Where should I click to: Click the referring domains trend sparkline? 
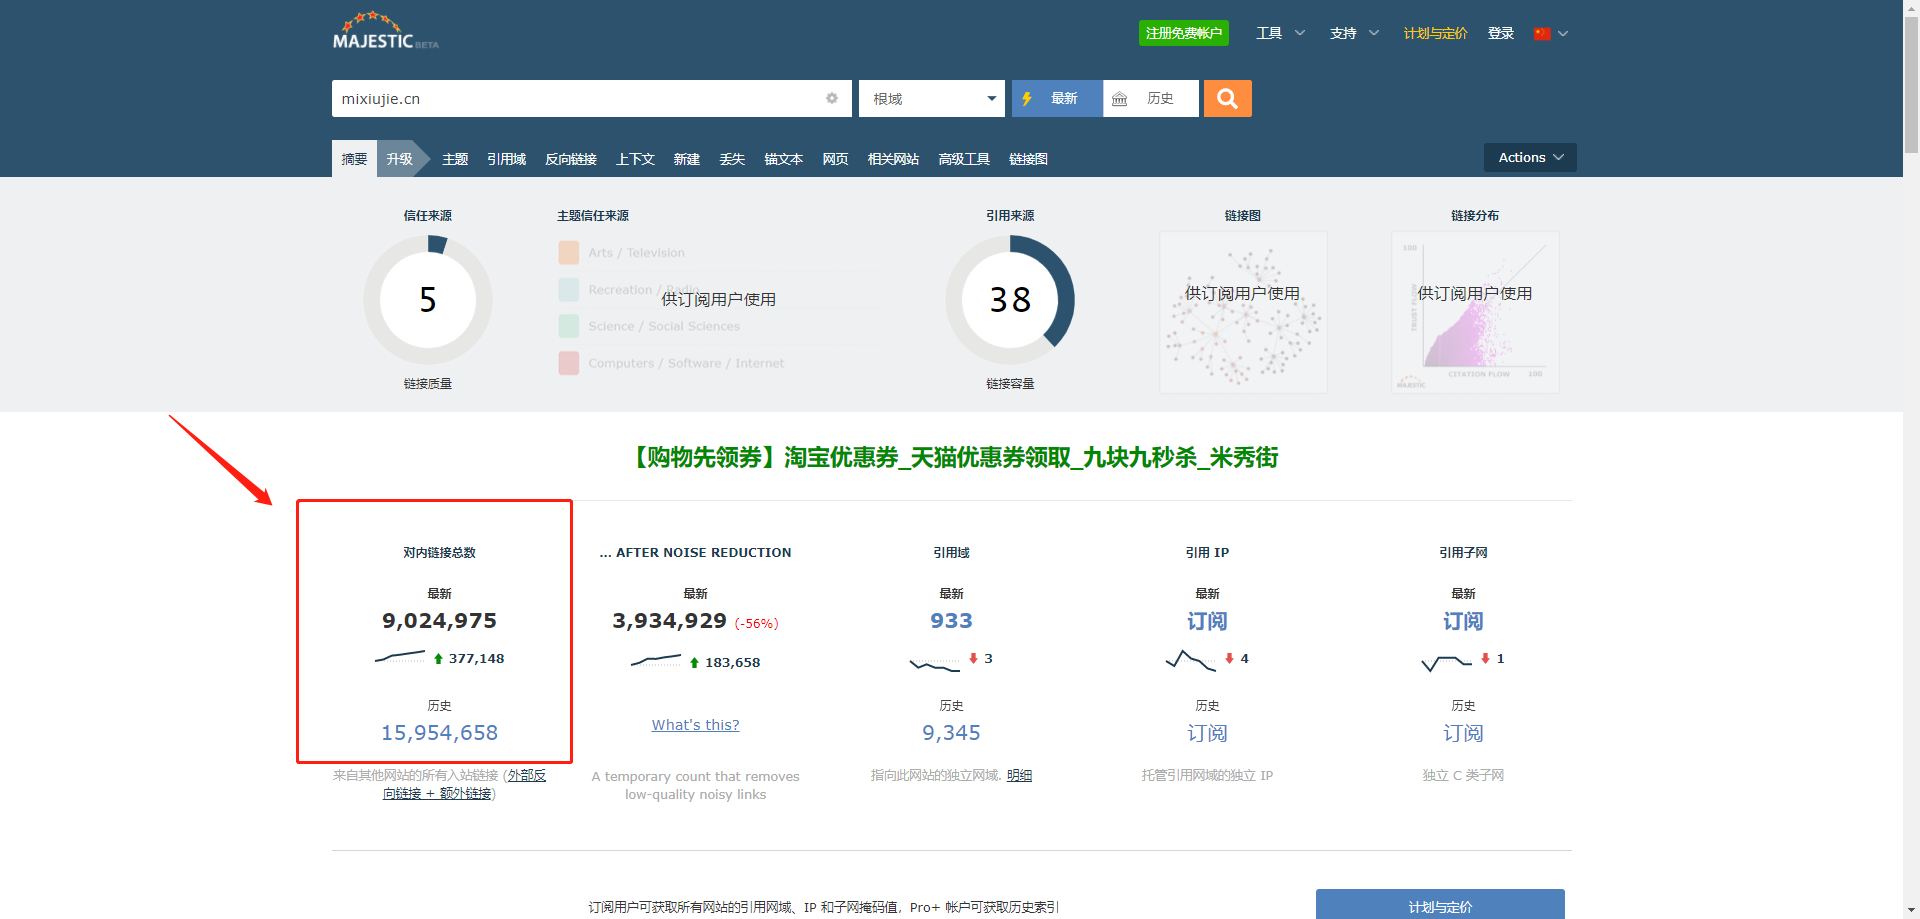tap(935, 663)
